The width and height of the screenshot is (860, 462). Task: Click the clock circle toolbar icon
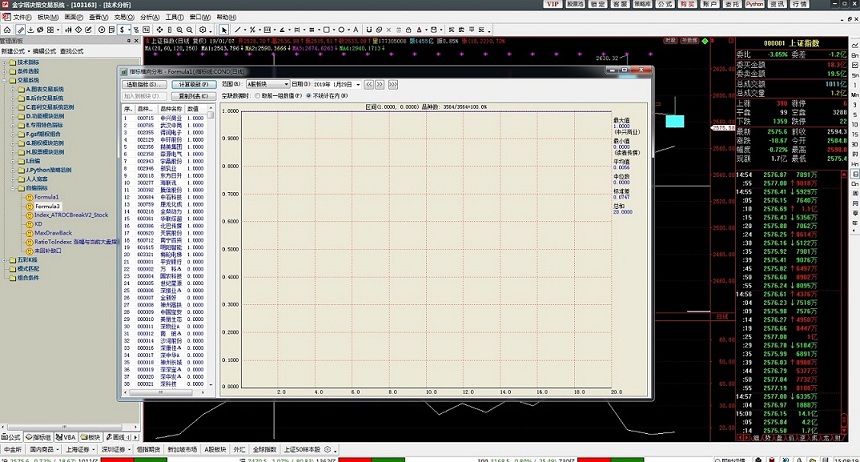point(101,29)
